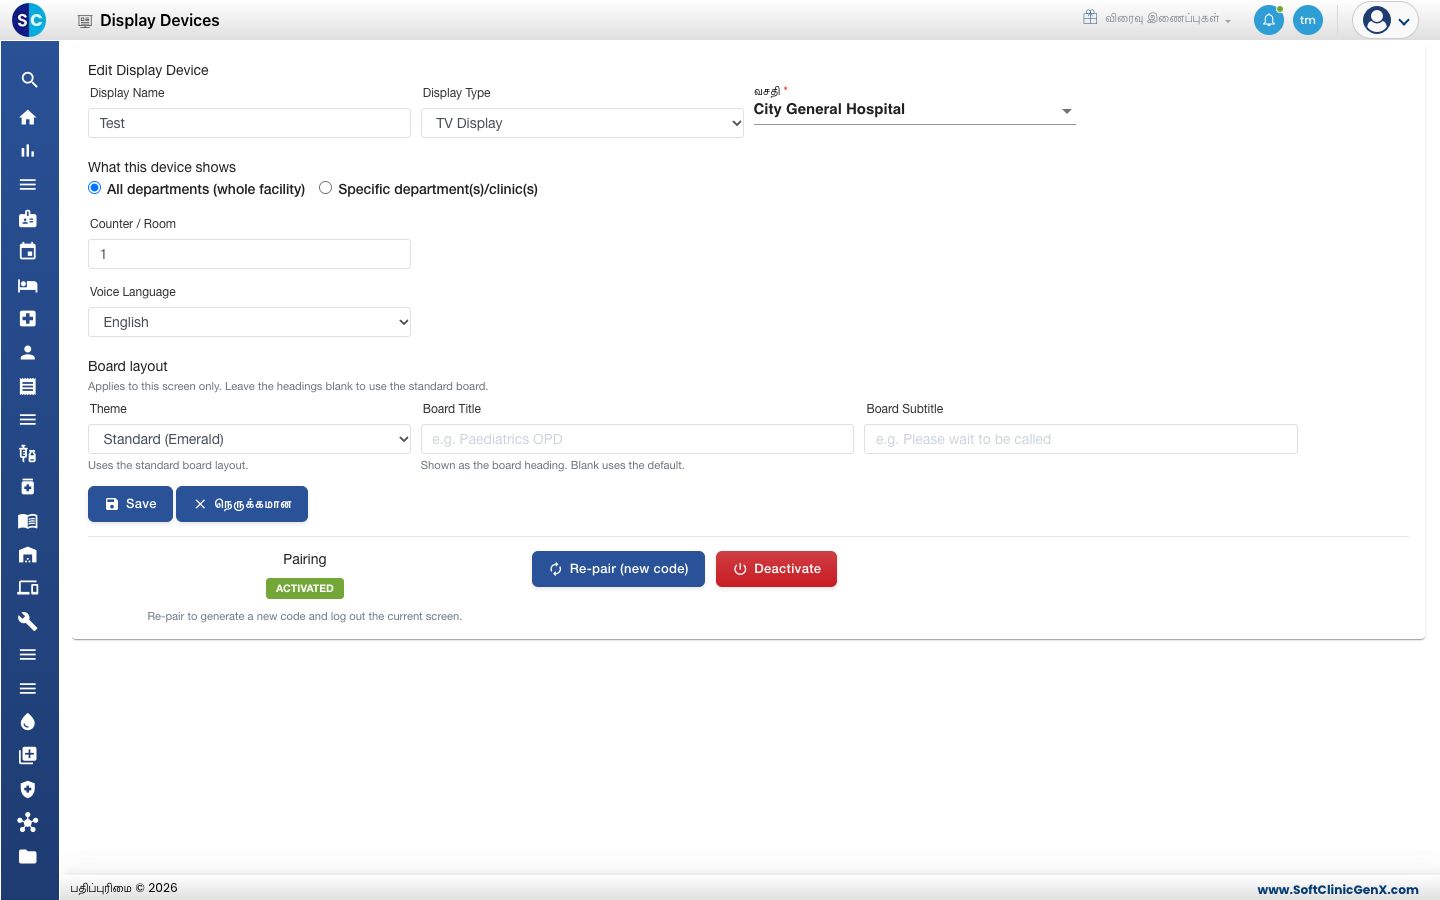The width and height of the screenshot is (1440, 900).
Task: Click the SC logo at top left
Action: [x=29, y=20]
